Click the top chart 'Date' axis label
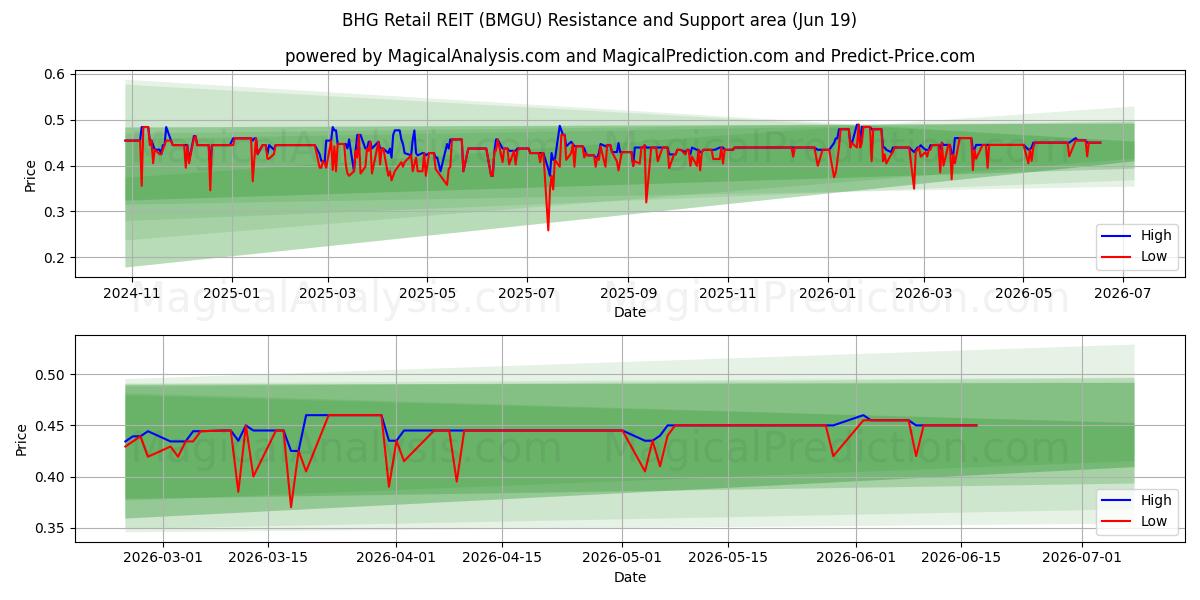This screenshot has width=1200, height=600. [x=630, y=312]
